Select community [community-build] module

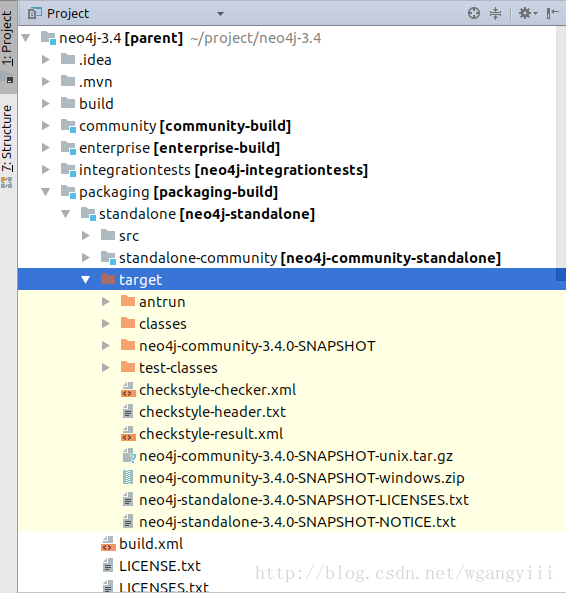pyautogui.click(x=185, y=126)
